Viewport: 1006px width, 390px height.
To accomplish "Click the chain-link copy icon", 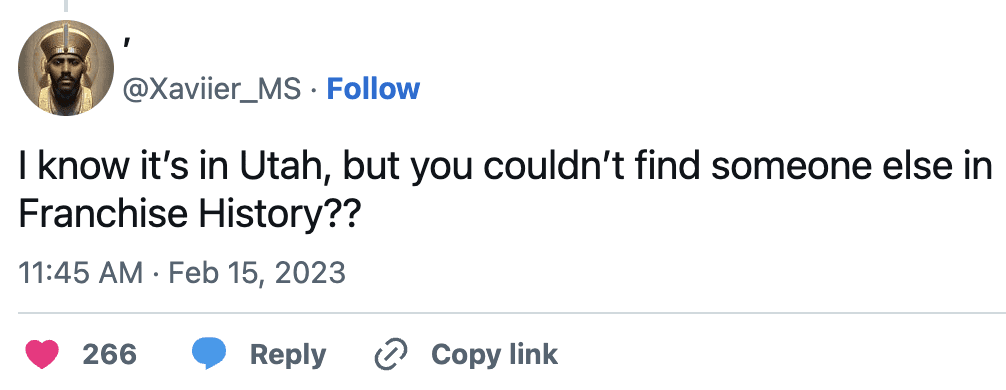I will 391,354.
